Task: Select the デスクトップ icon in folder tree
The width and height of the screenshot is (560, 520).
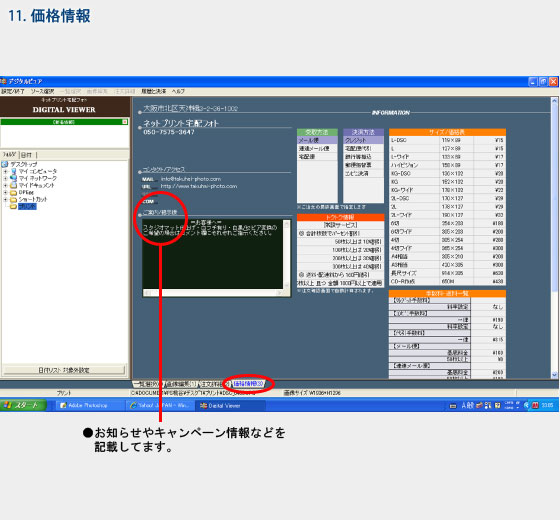Action: click(x=5, y=164)
